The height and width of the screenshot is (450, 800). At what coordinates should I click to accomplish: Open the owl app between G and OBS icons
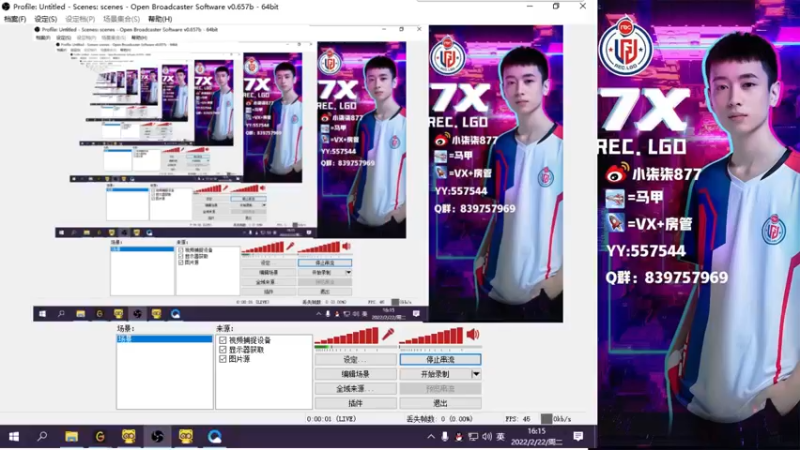129,437
